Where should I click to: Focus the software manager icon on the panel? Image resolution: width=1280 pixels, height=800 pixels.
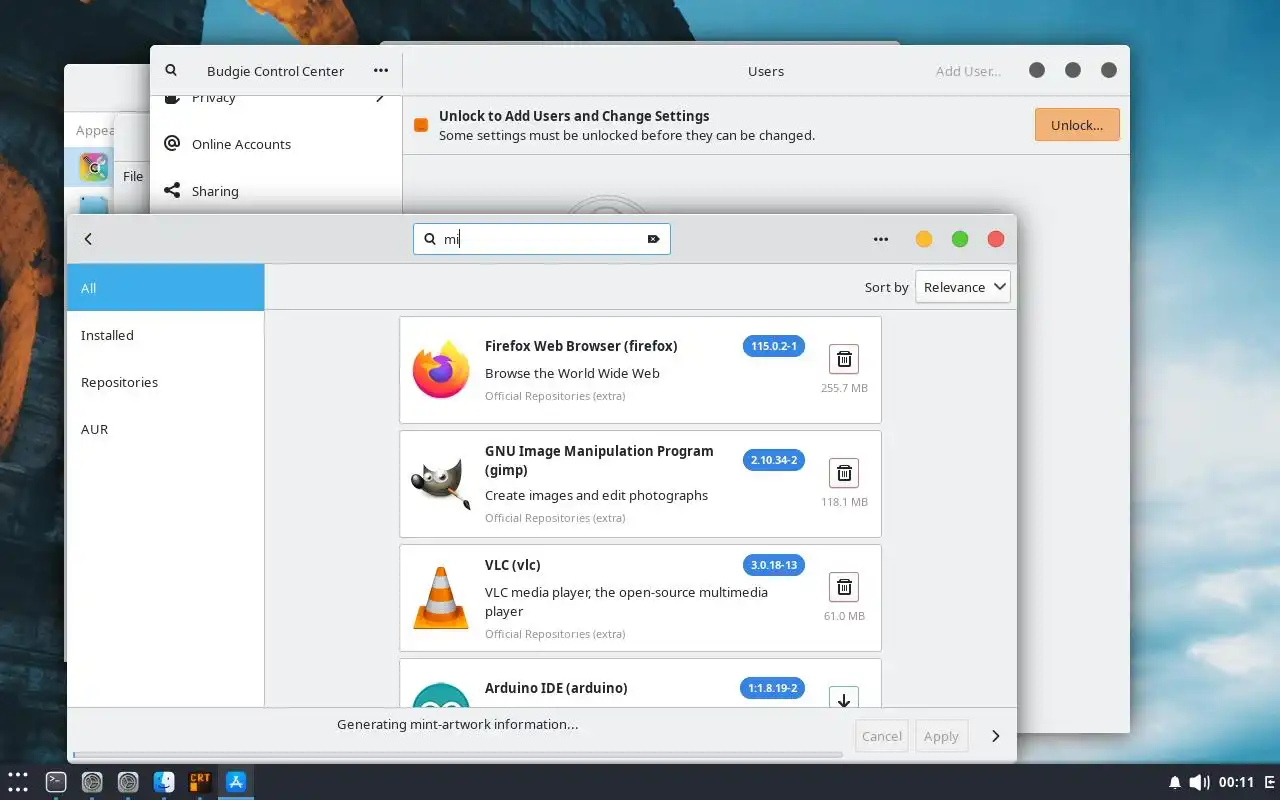click(236, 782)
